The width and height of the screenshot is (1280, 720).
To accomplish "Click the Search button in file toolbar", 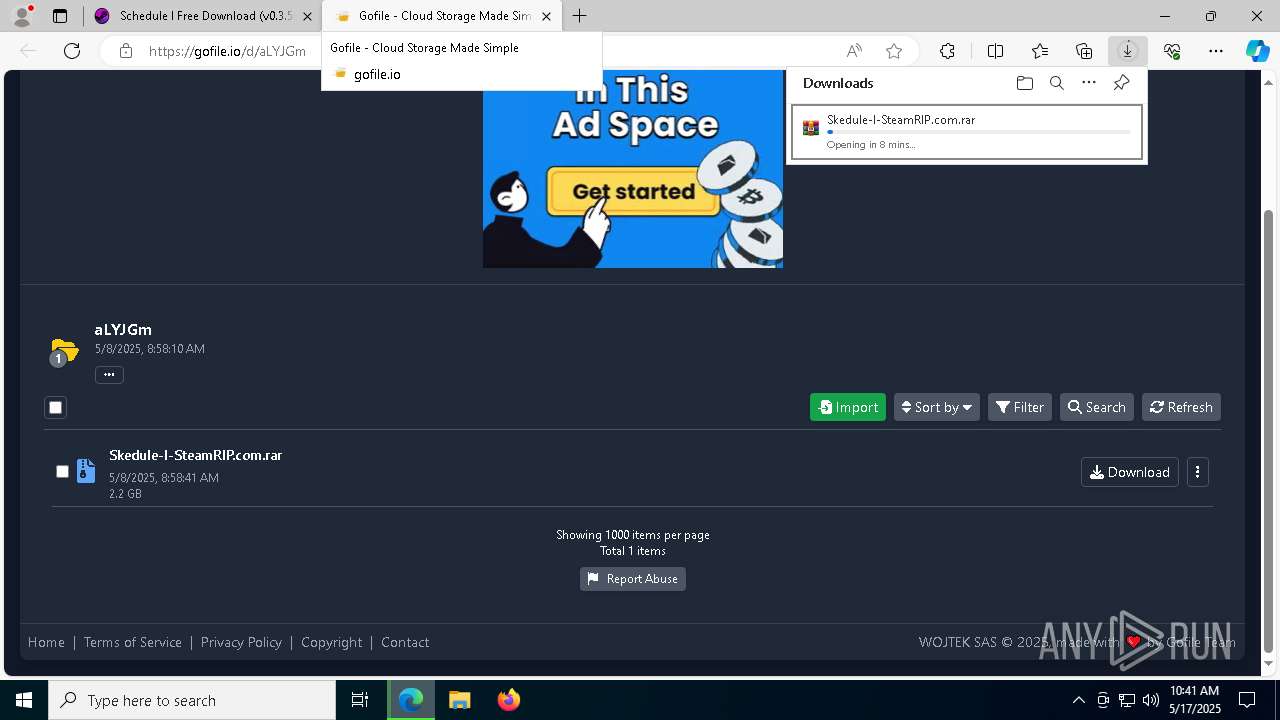I will point(1097,407).
